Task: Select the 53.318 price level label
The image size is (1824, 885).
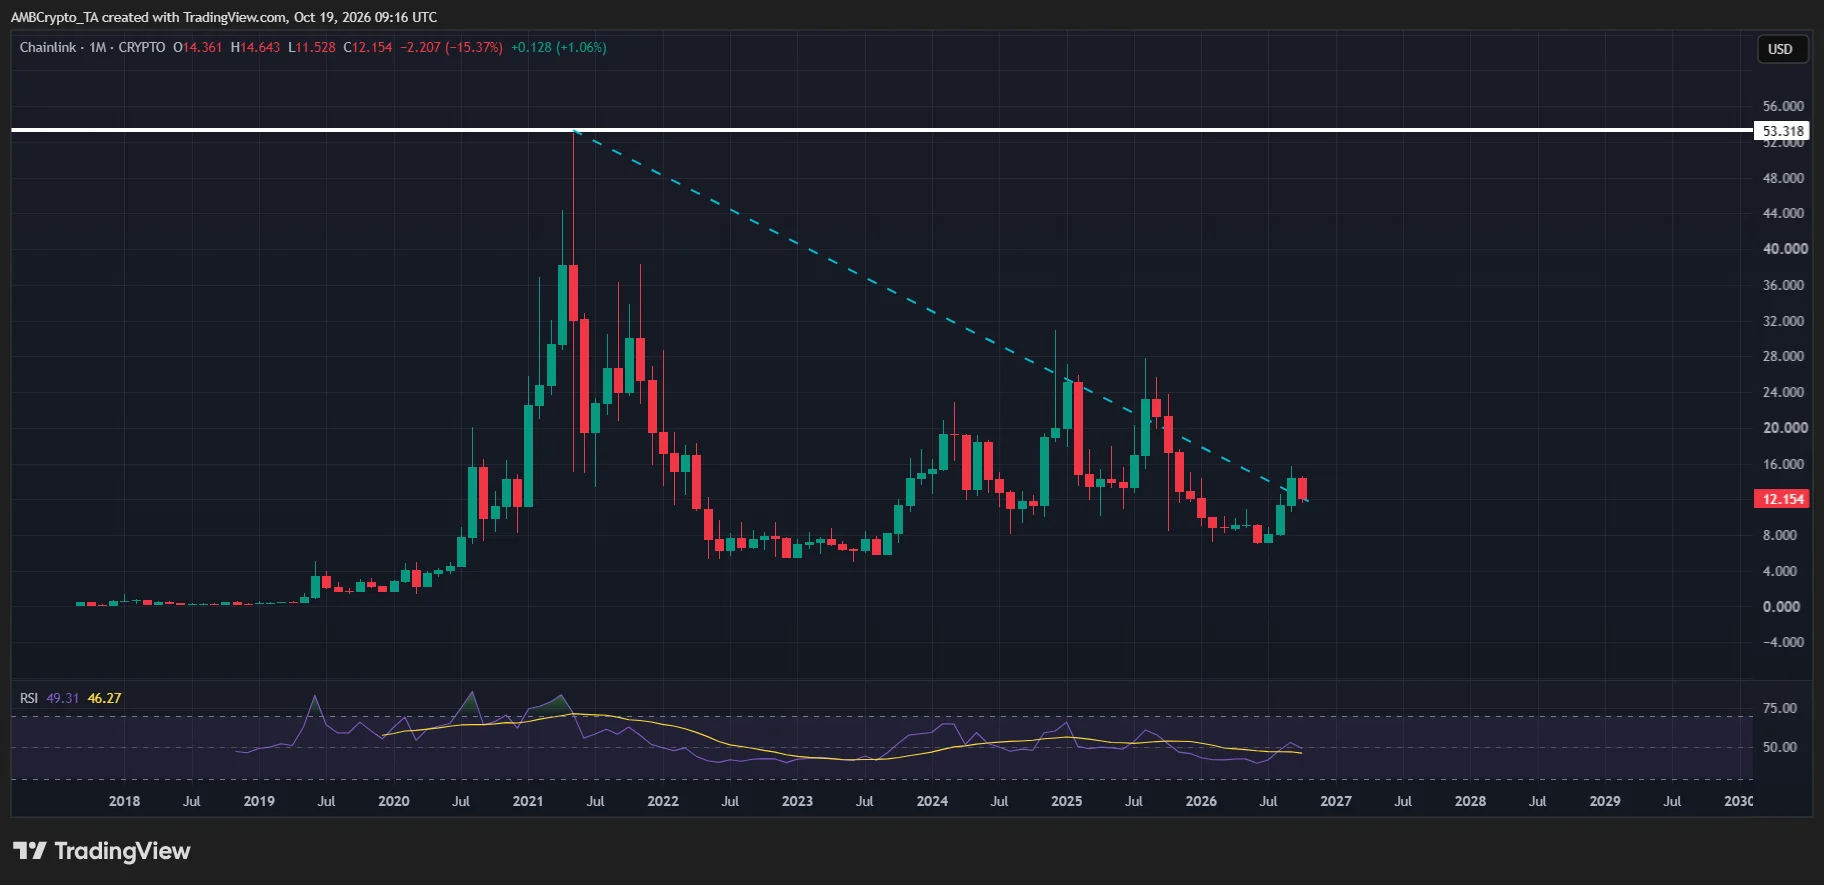Action: [x=1782, y=131]
